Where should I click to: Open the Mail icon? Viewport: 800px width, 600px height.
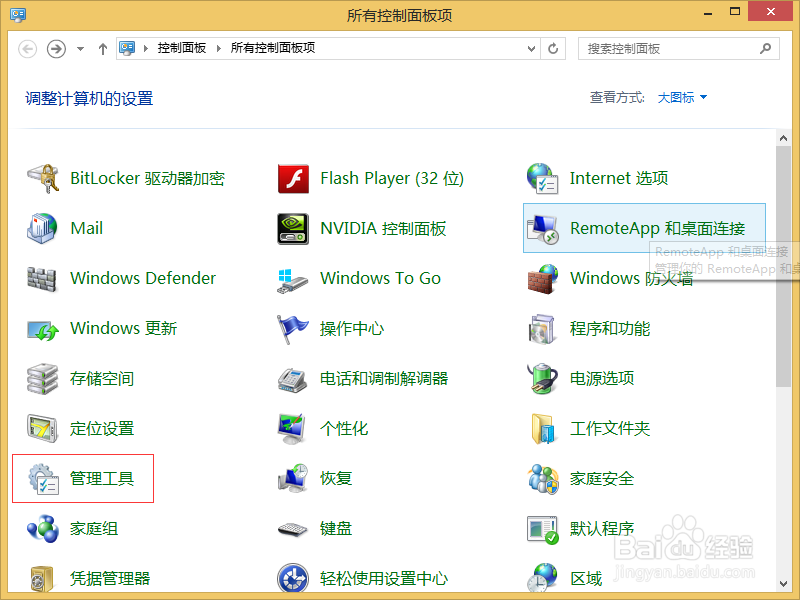pyautogui.click(x=42, y=229)
